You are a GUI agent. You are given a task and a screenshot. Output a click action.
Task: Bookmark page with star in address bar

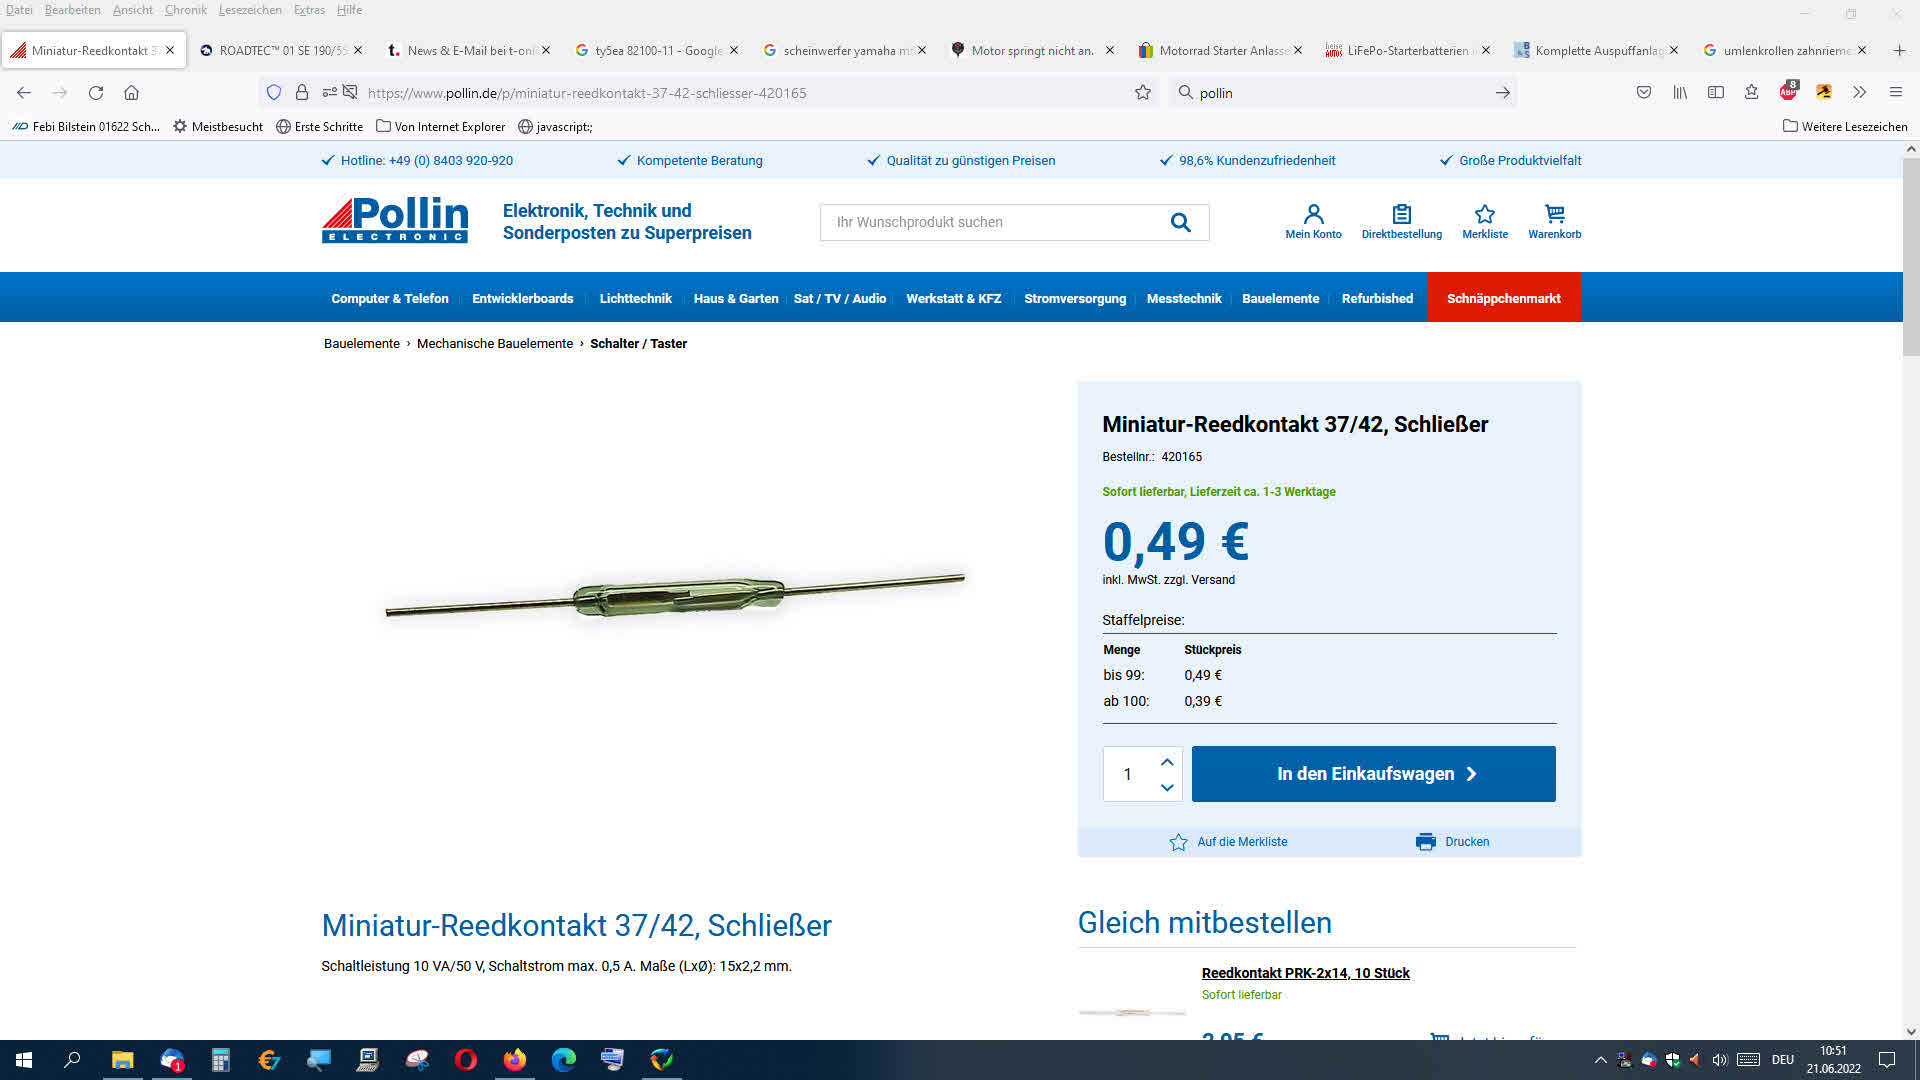click(1143, 93)
